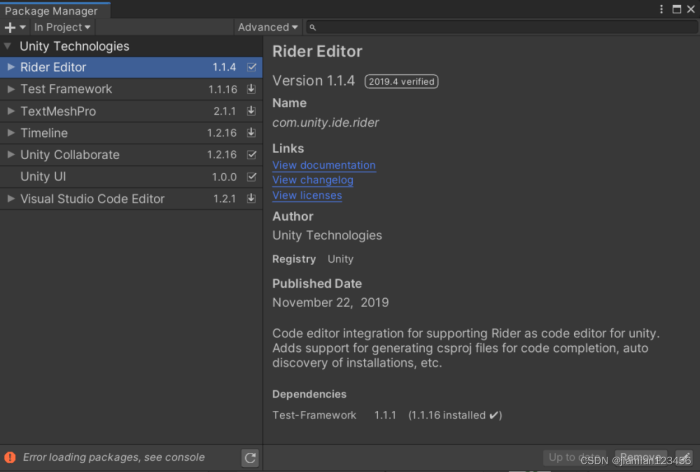The image size is (700, 472).
Task: Select the Package Manager tab
Action: point(52,10)
